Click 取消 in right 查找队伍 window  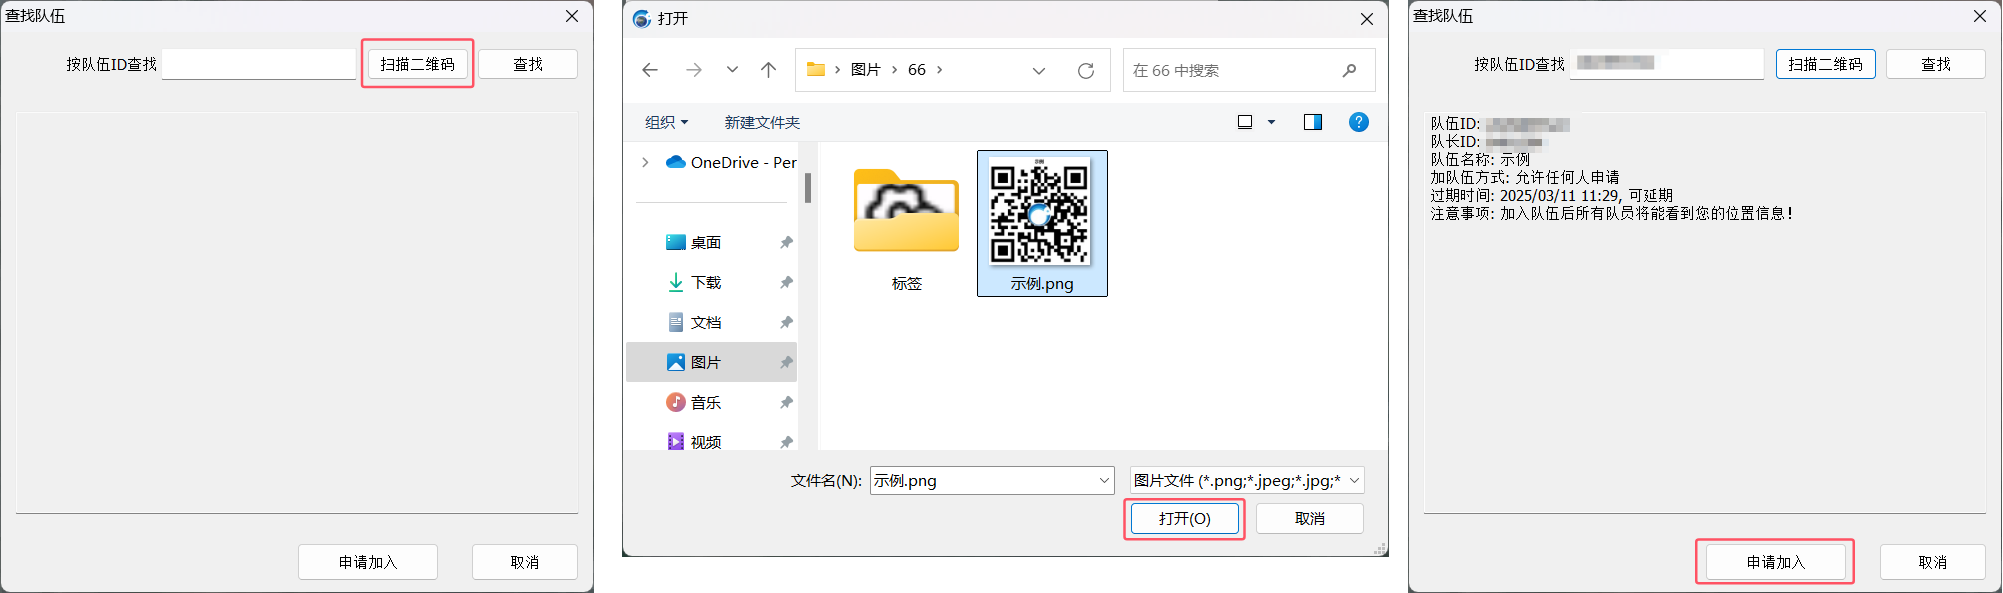[1933, 562]
